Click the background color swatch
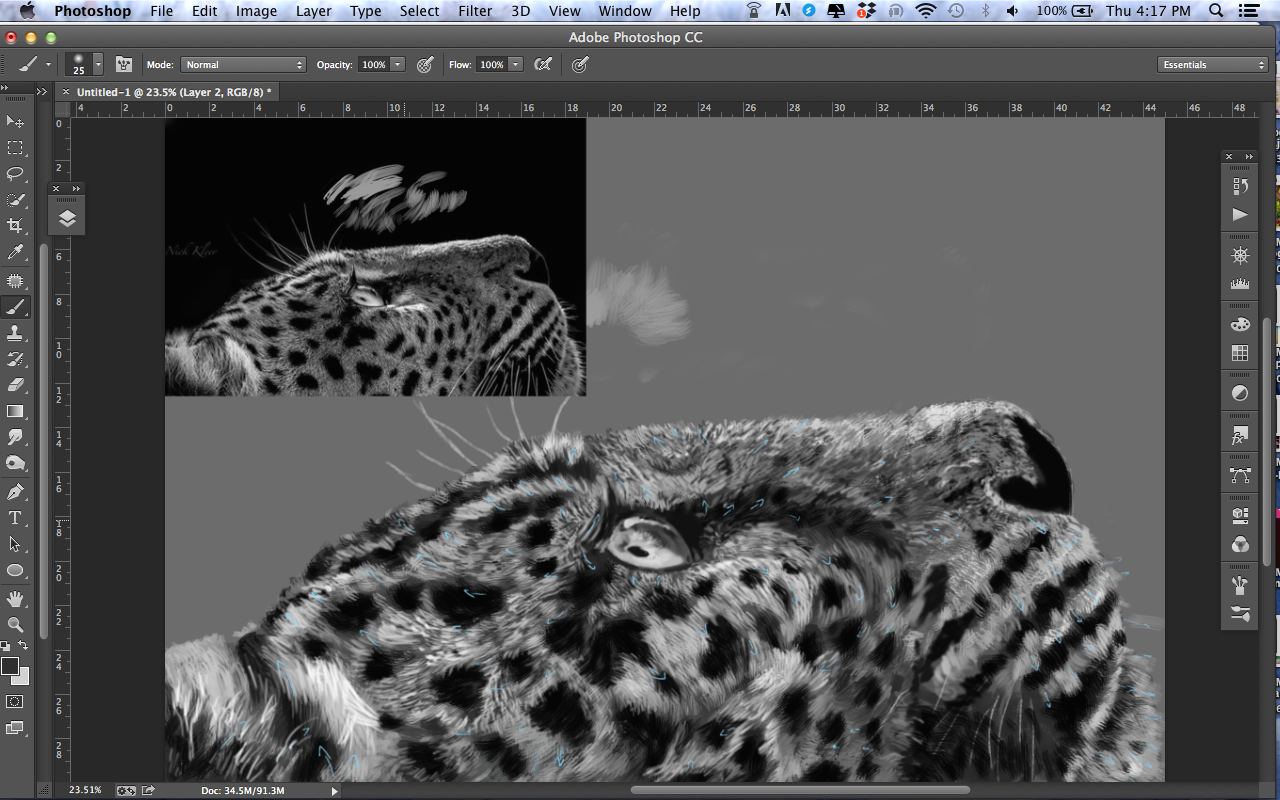The image size is (1280, 800). [23, 679]
